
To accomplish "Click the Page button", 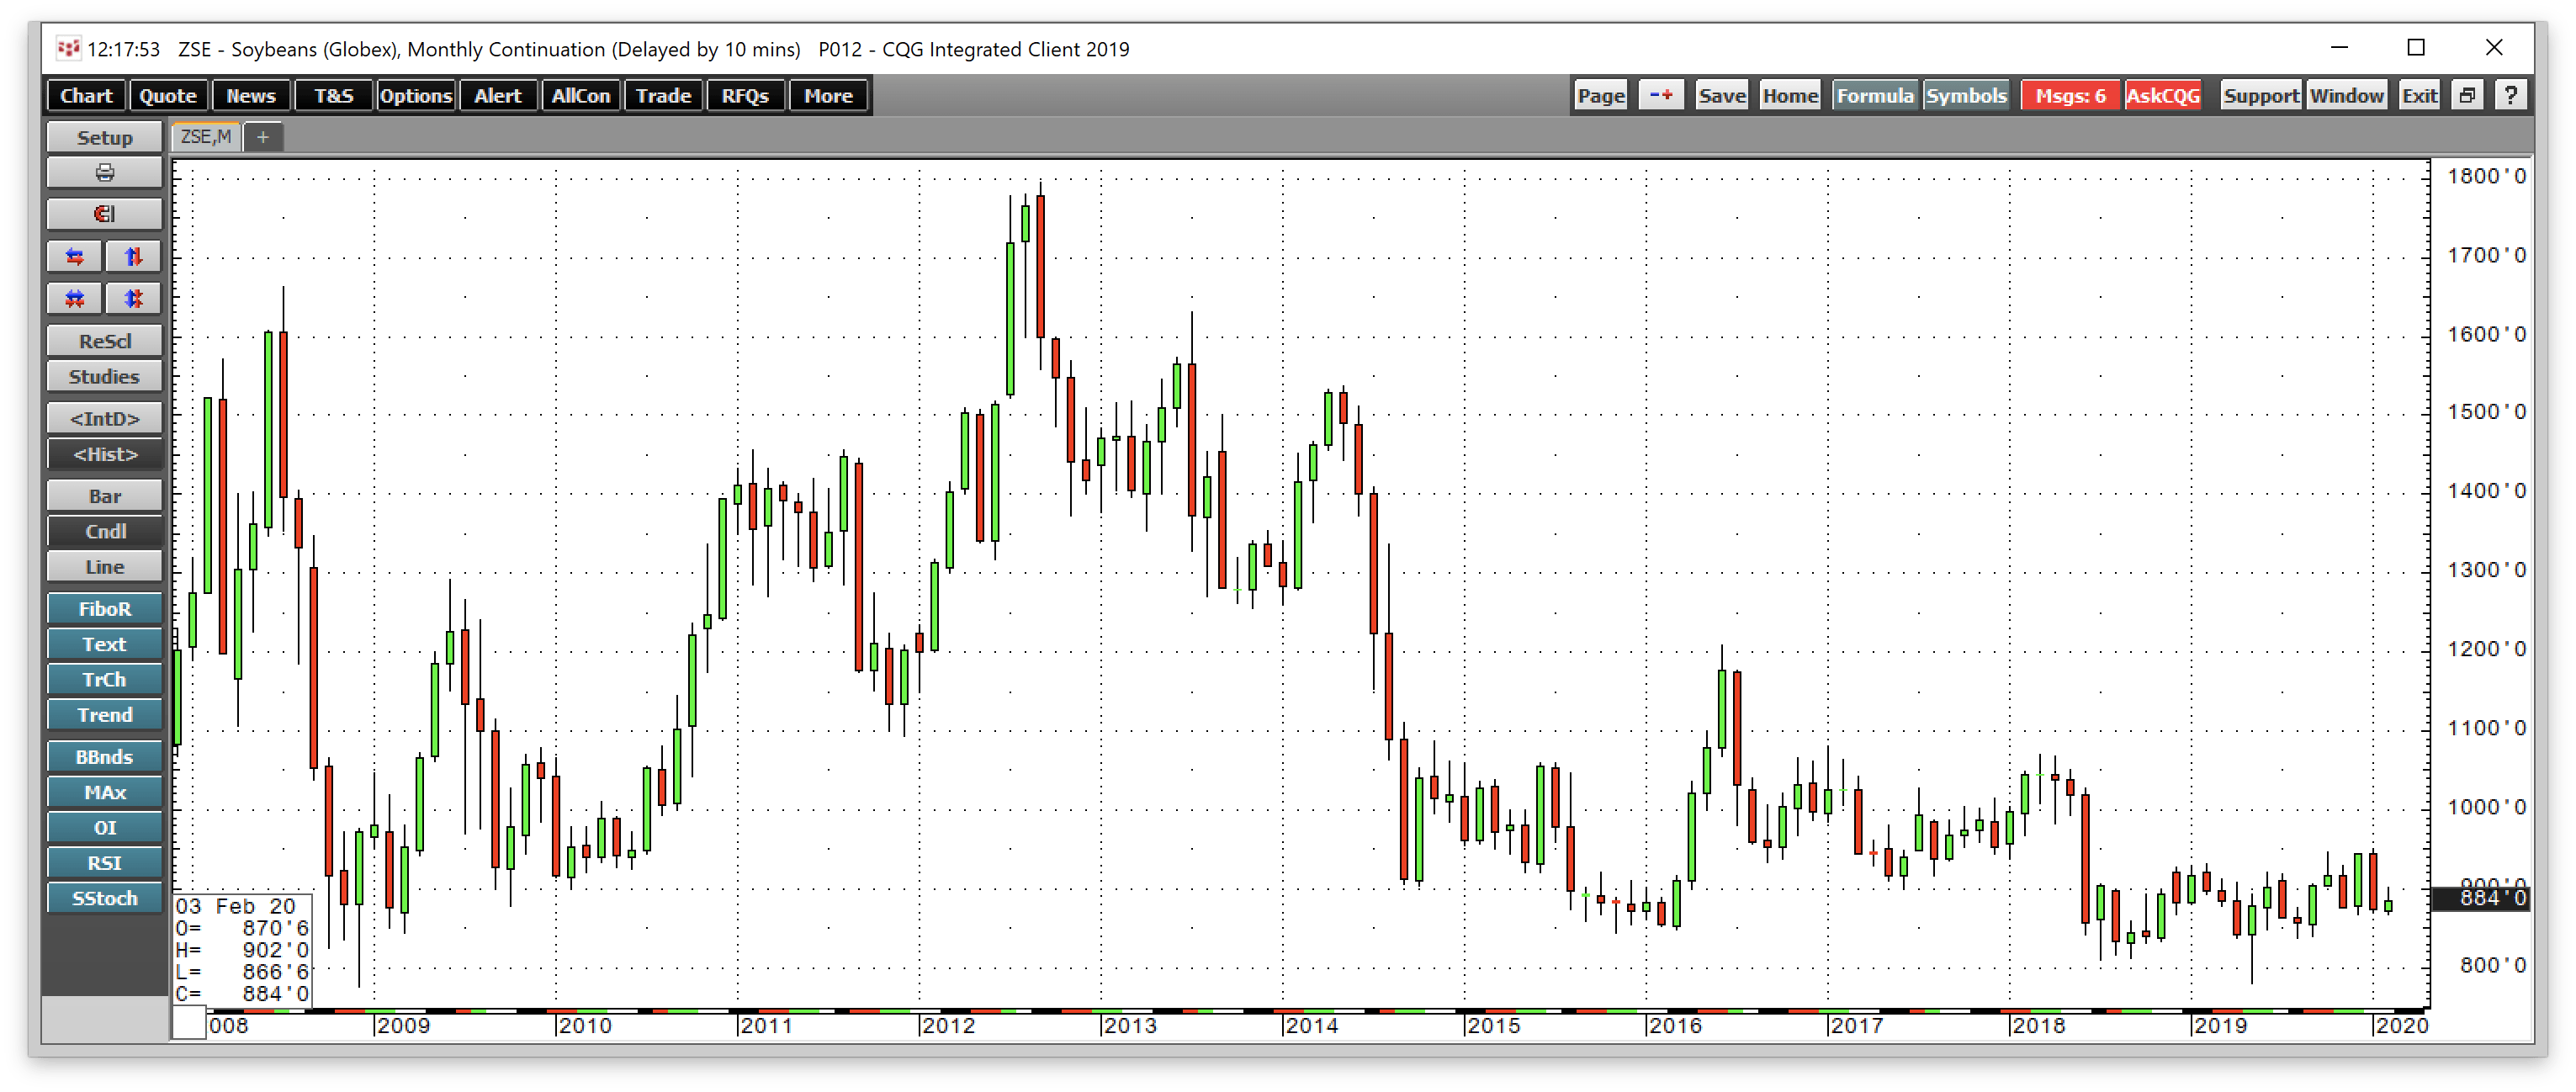I will pyautogui.click(x=1601, y=96).
